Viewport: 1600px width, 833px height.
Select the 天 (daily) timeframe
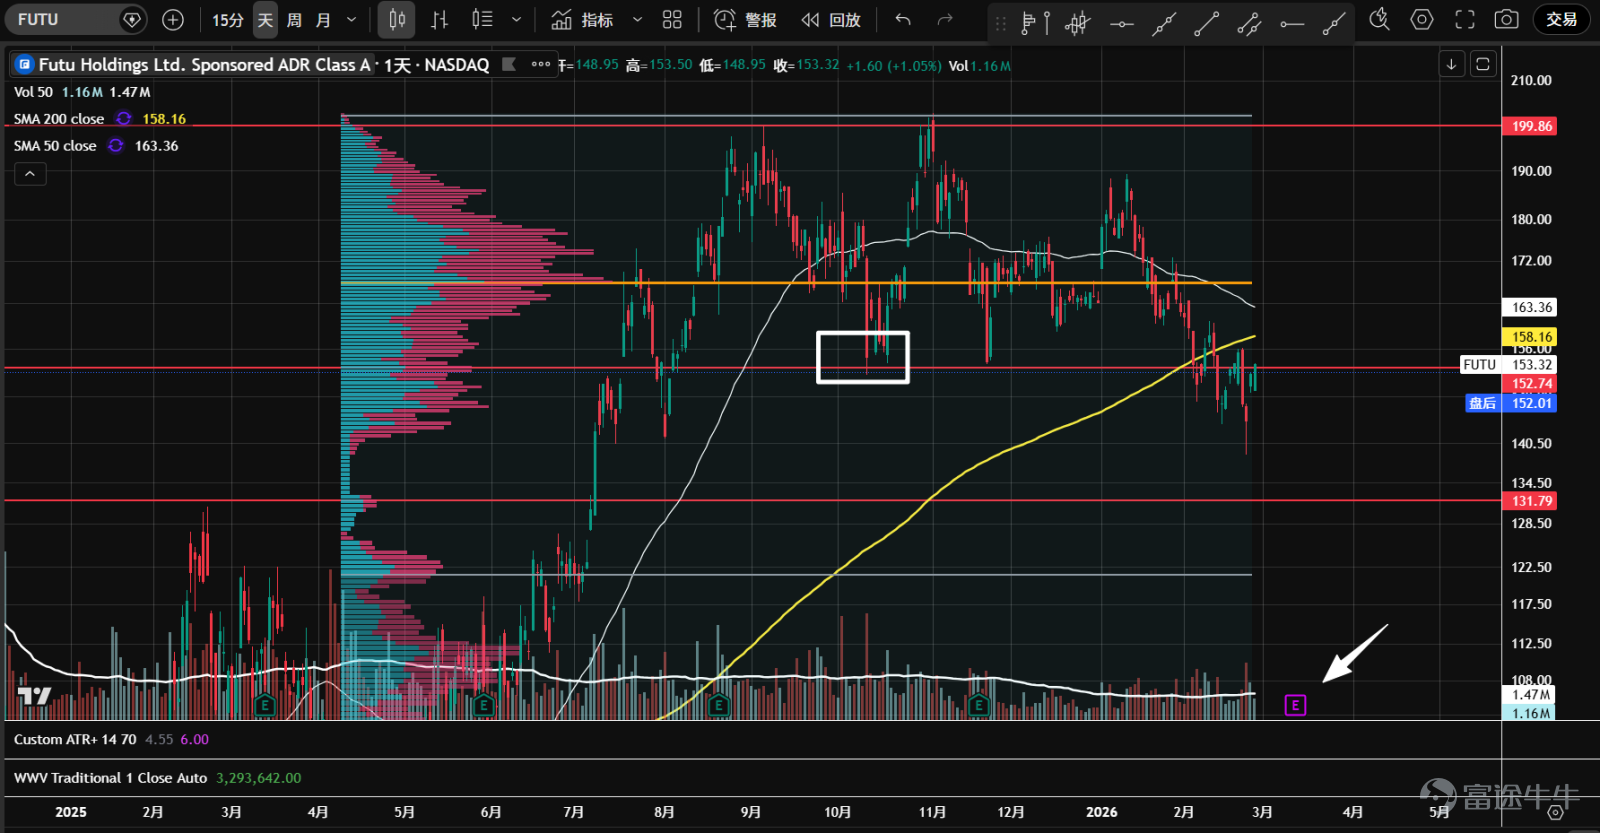[x=265, y=19]
